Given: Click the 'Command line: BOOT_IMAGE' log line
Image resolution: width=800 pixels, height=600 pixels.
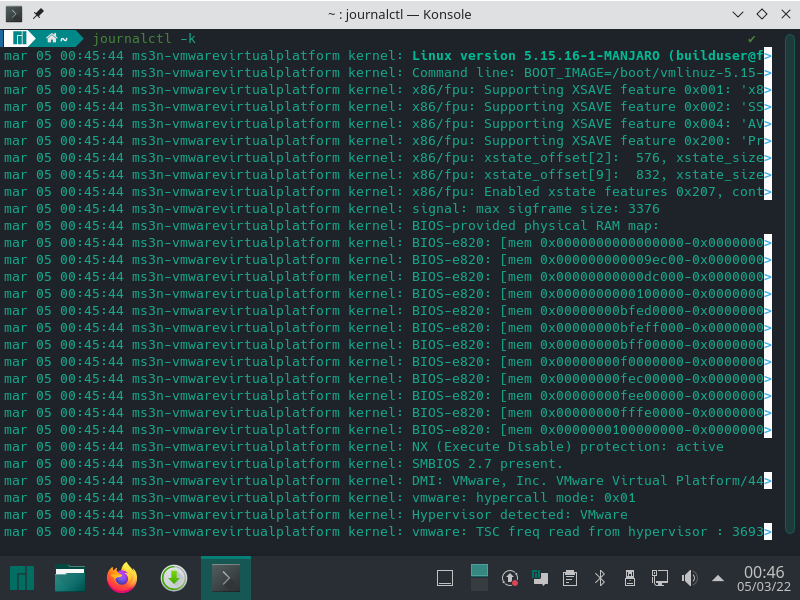Looking at the screenshot, I should pyautogui.click(x=387, y=72).
